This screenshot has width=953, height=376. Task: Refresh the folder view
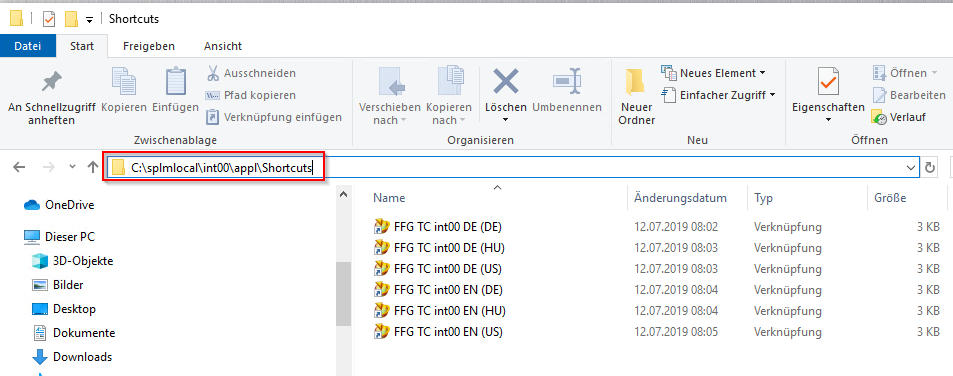(929, 168)
